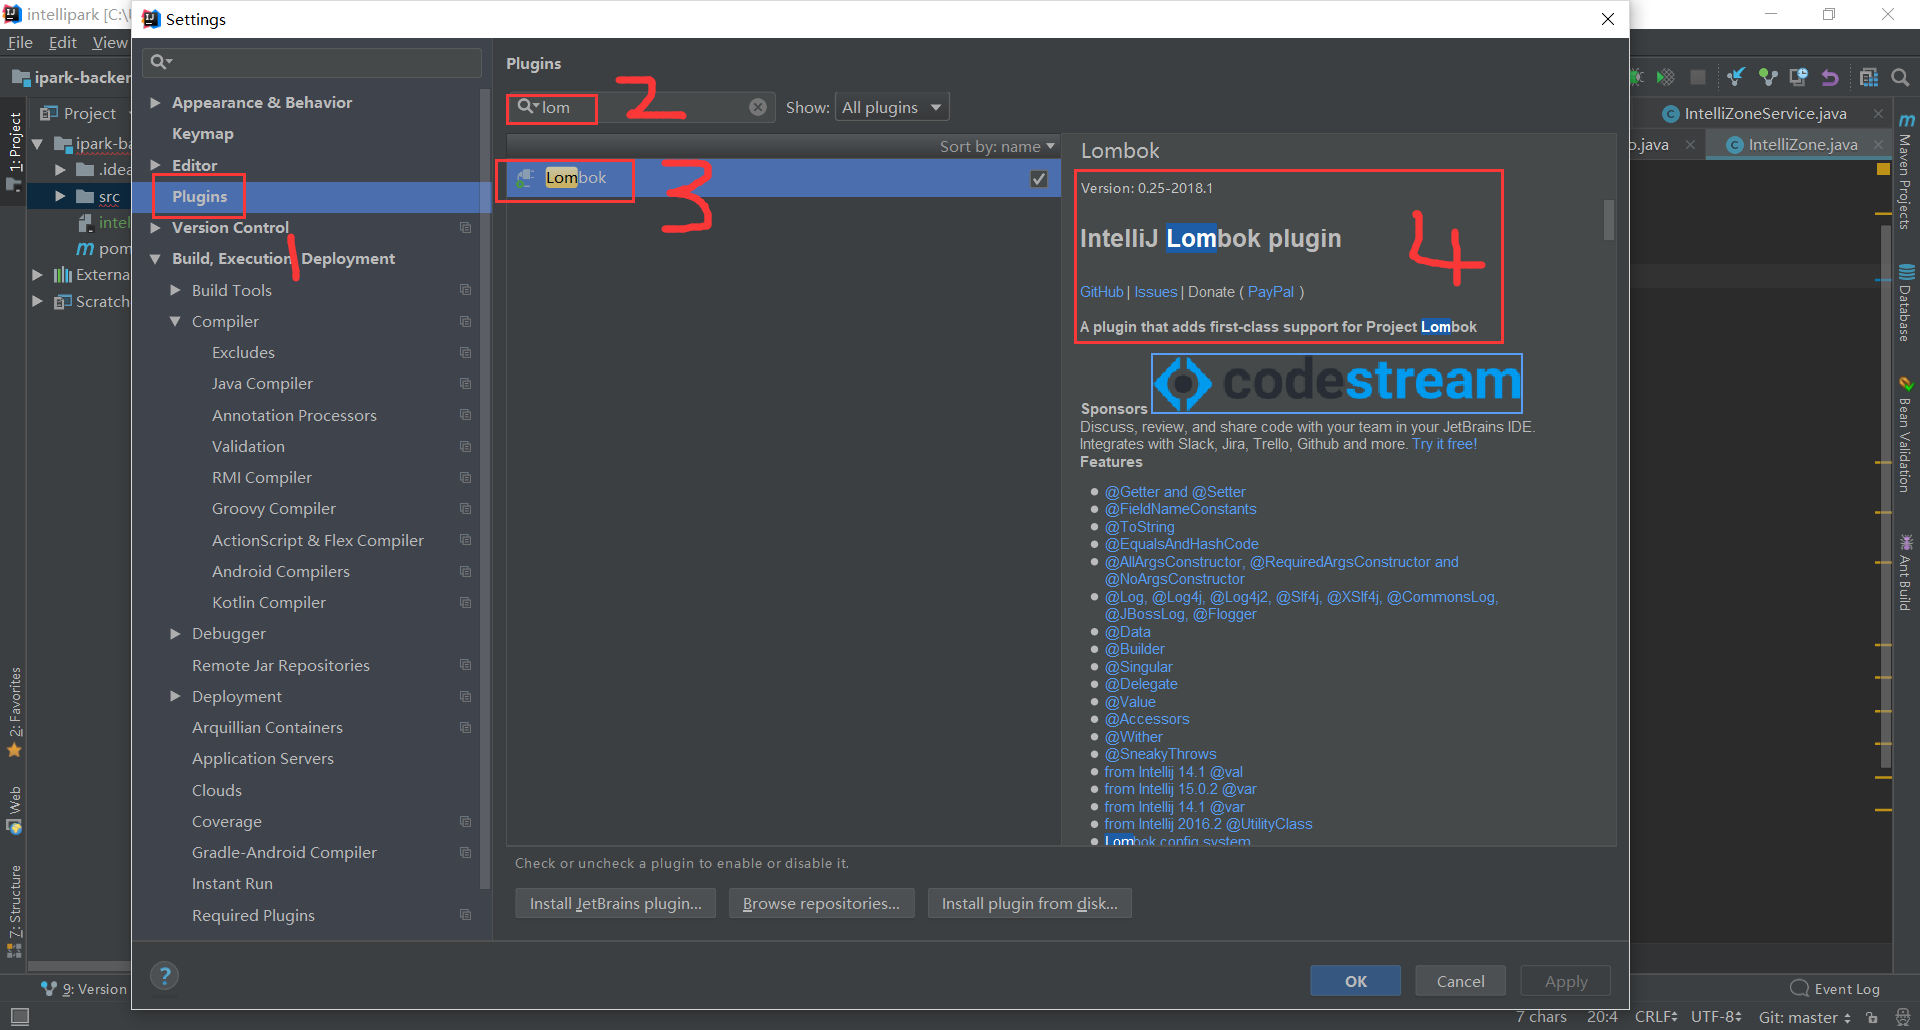1920x1030 pixels.
Task: Open the Sort by name dropdown
Action: coord(997,146)
